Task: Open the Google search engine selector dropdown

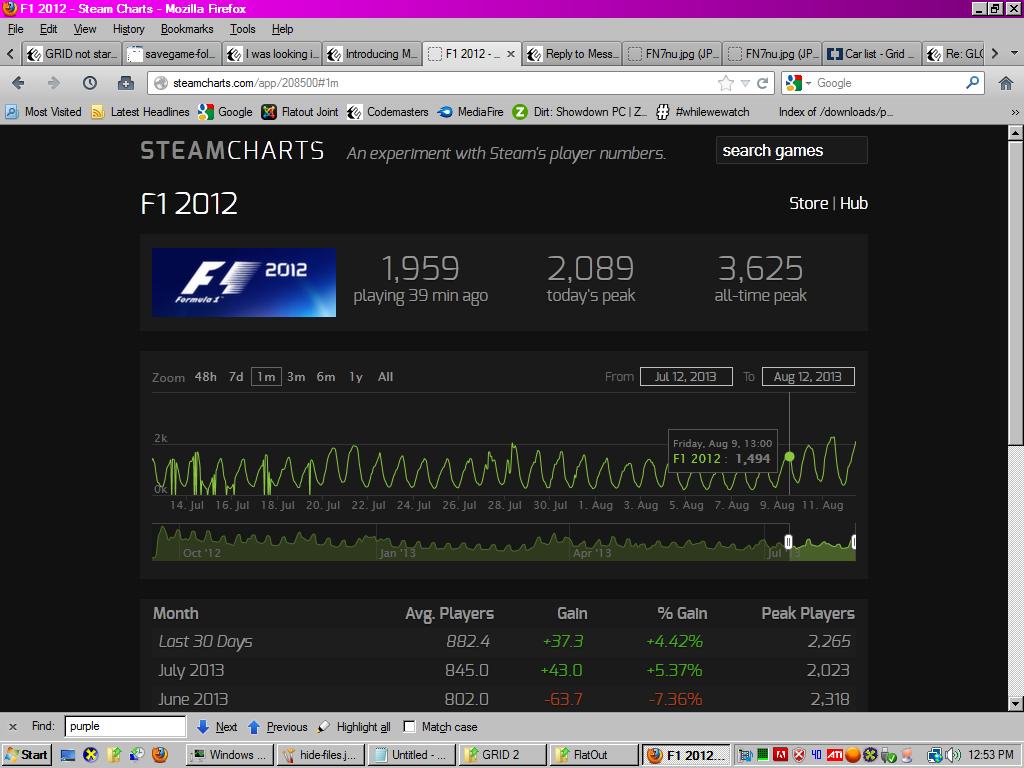Action: (x=808, y=84)
